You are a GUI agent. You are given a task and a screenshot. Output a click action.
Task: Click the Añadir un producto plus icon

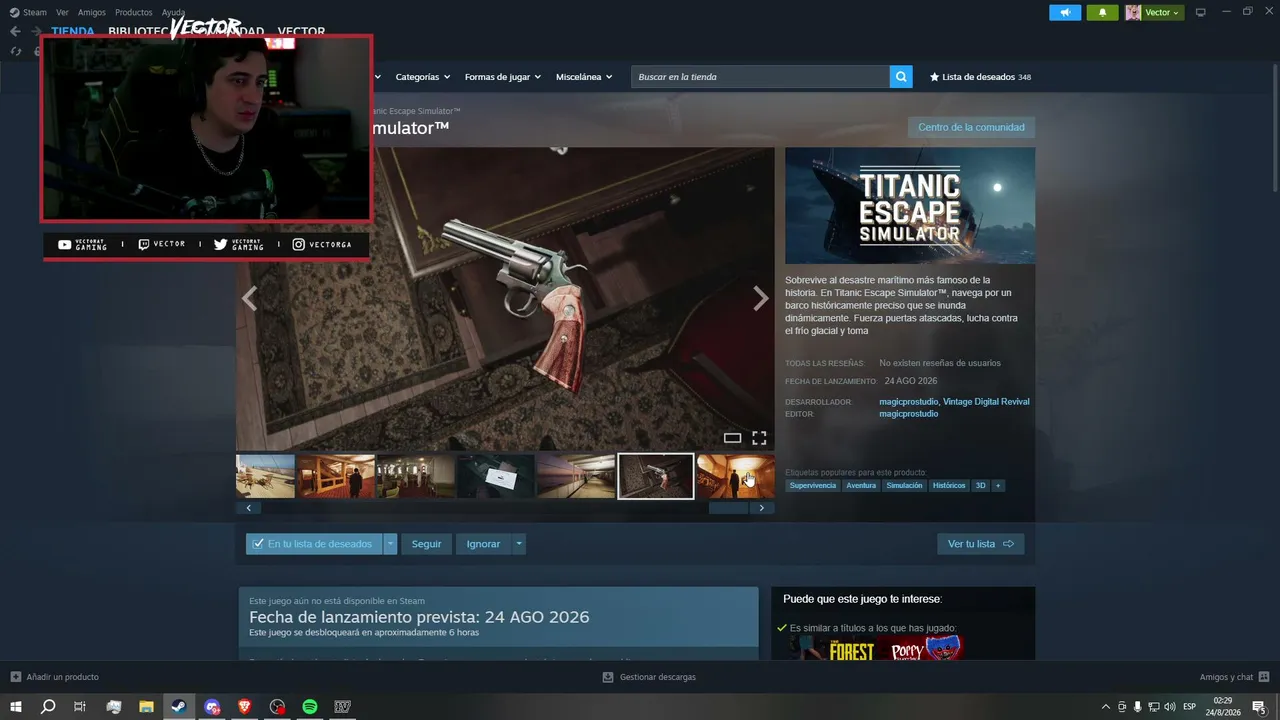[15, 677]
